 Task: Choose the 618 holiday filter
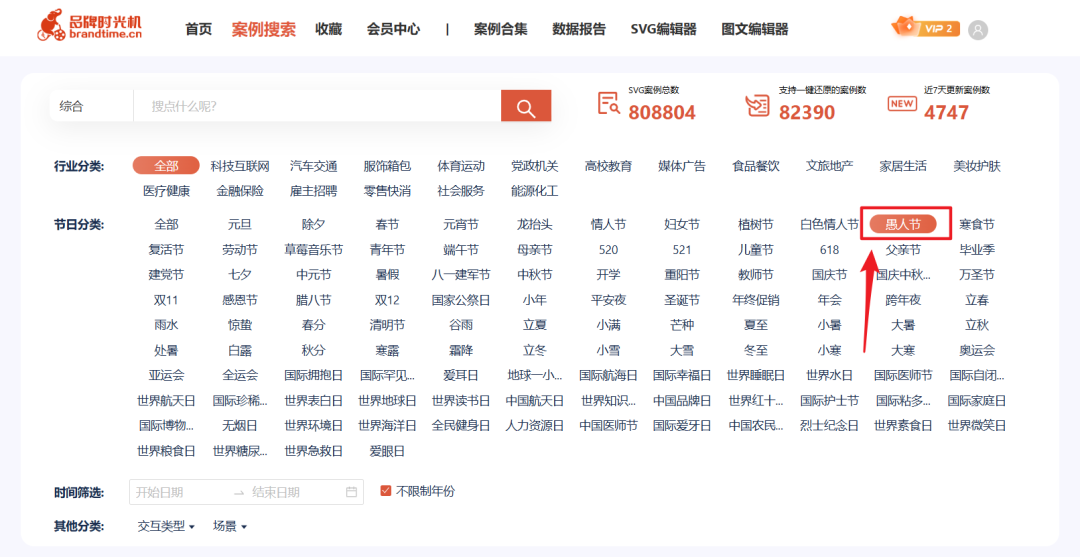point(830,249)
